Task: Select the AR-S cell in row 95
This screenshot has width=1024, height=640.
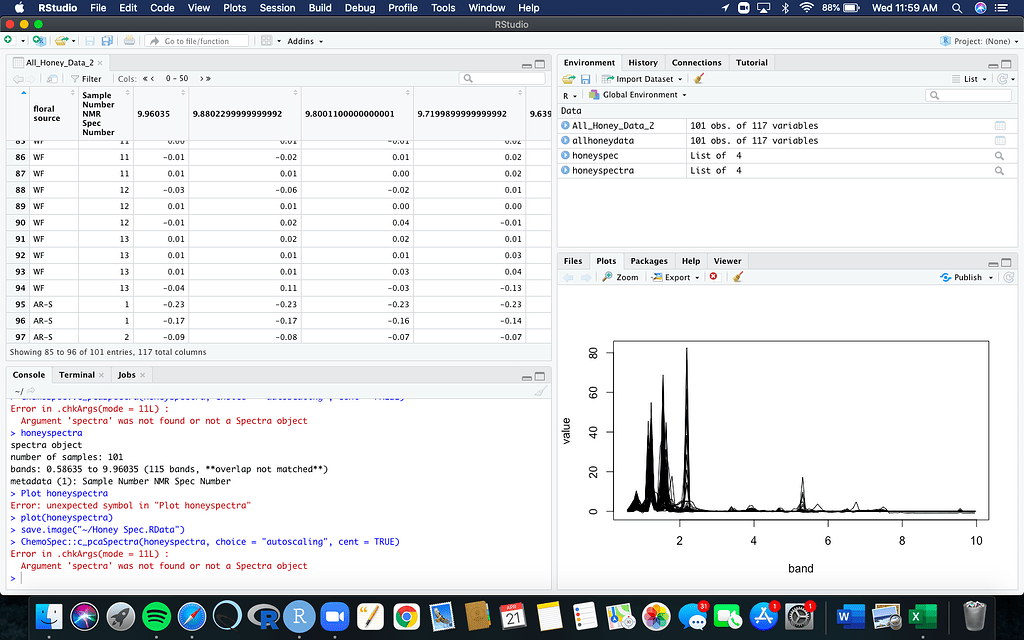Action: point(54,304)
